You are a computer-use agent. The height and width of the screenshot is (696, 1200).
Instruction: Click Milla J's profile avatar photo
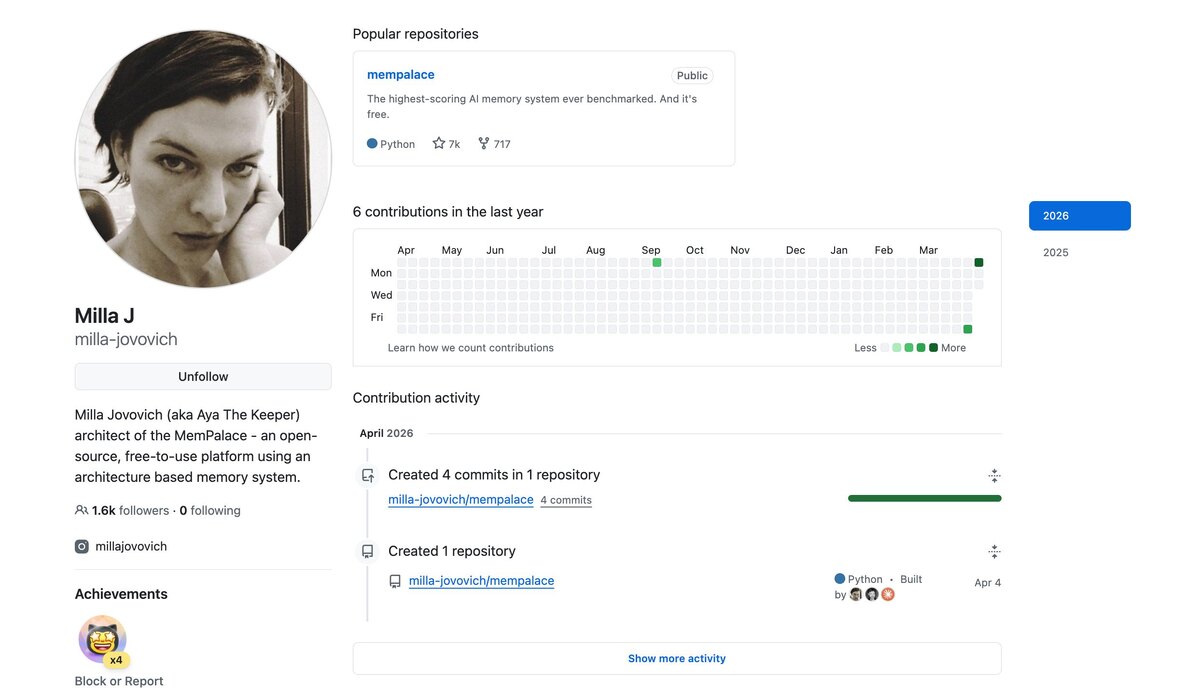click(x=203, y=159)
